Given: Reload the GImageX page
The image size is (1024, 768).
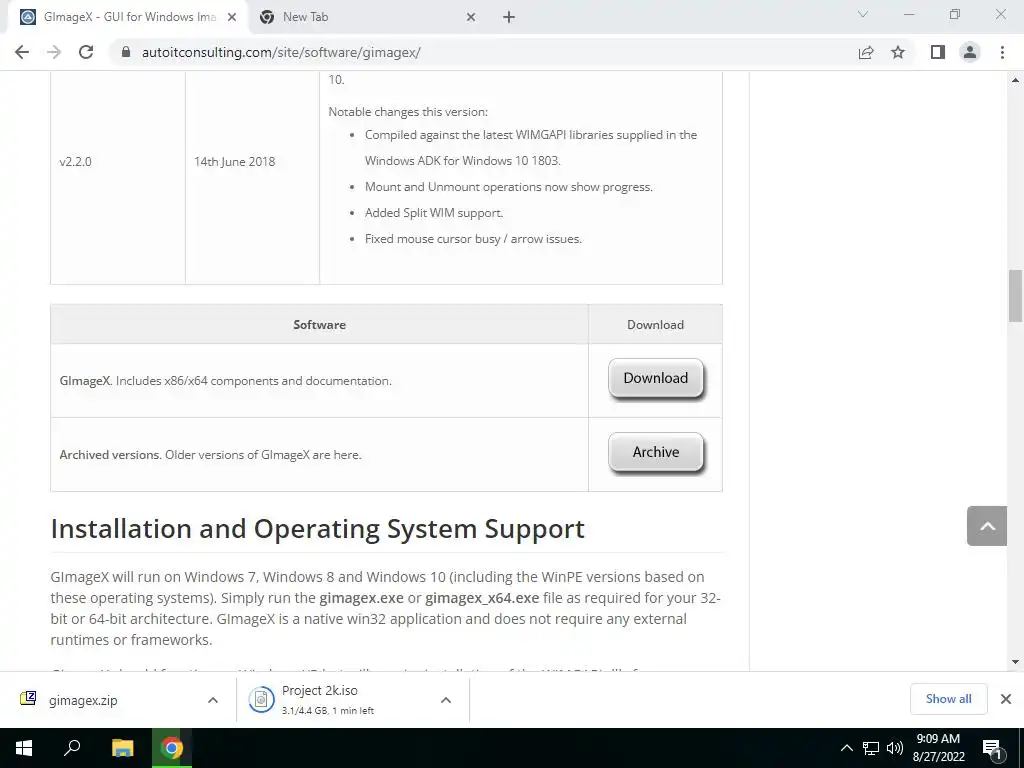Looking at the screenshot, I should (86, 52).
